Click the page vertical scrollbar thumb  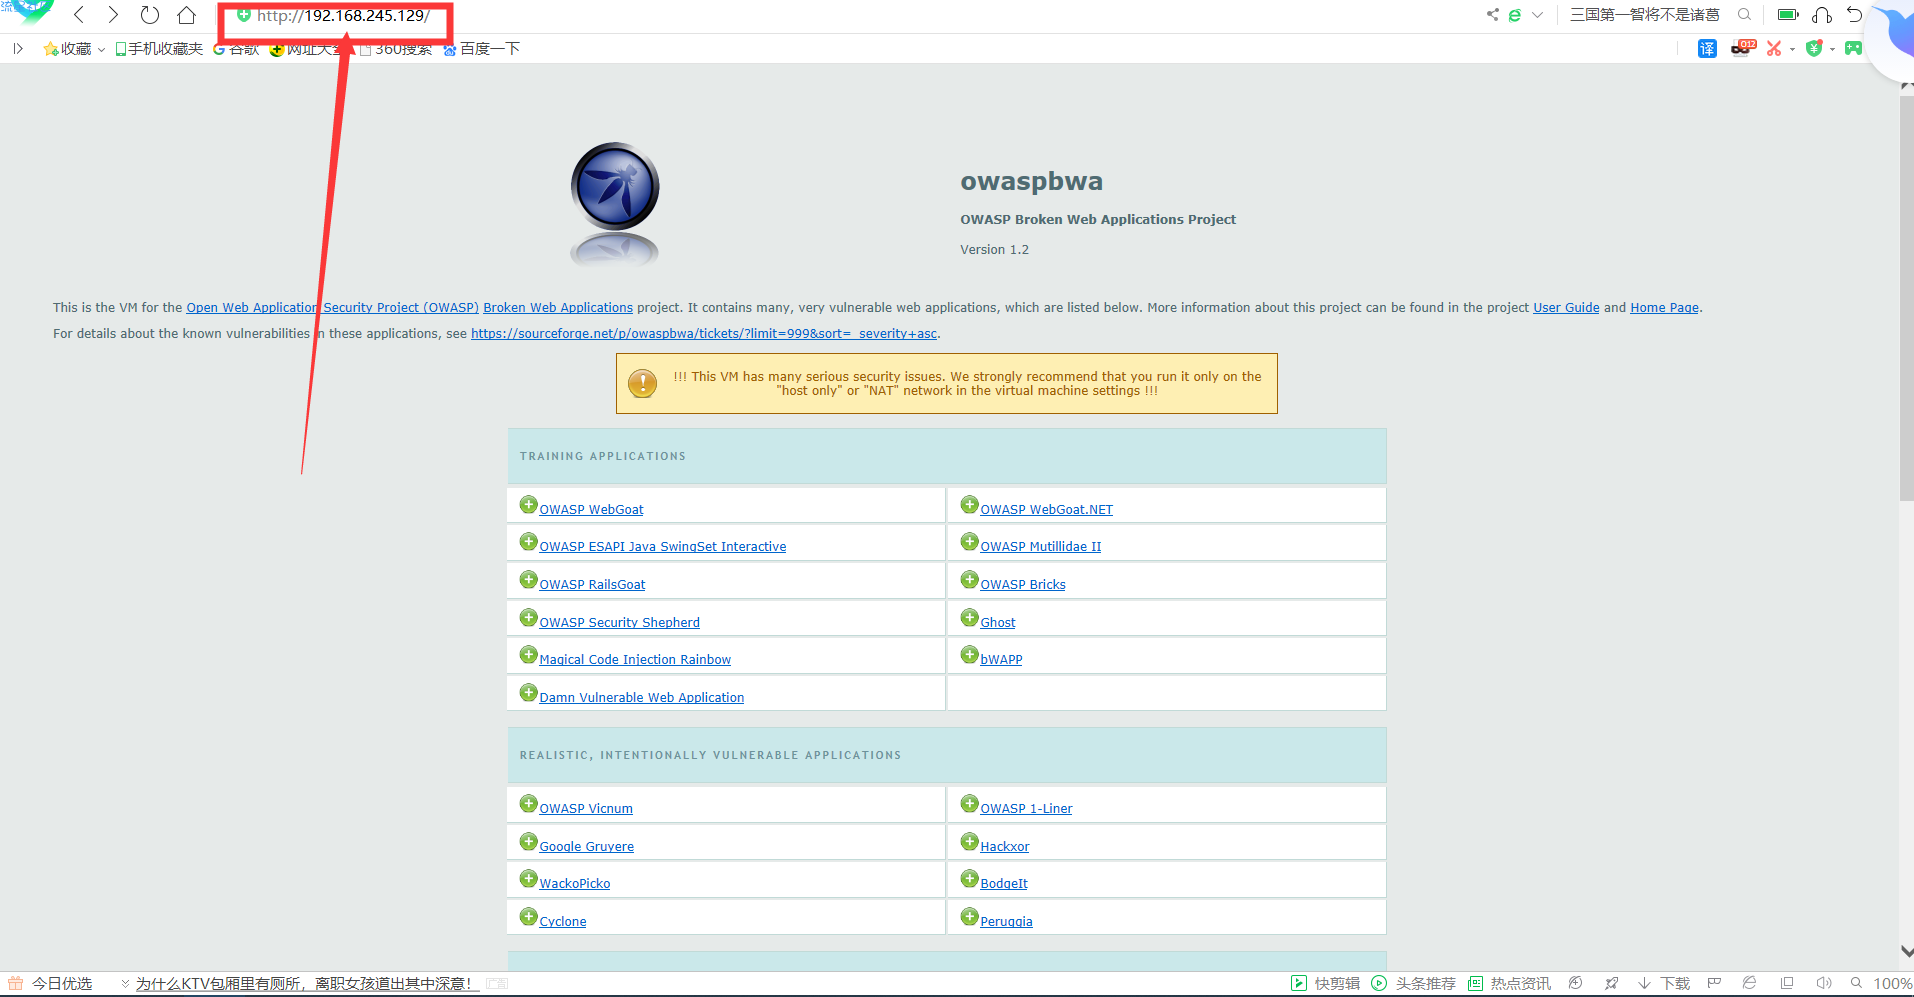(x=1906, y=297)
